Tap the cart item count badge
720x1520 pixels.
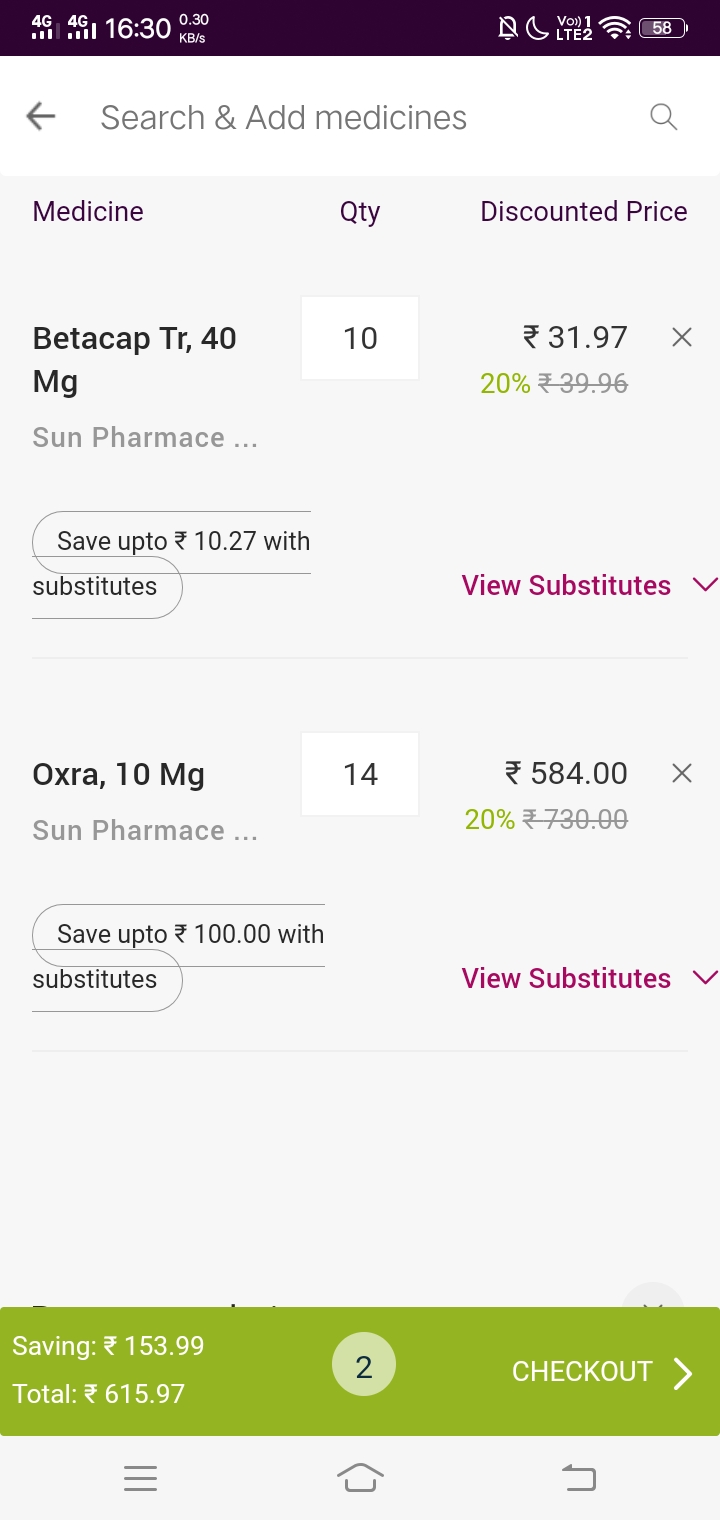364,1367
